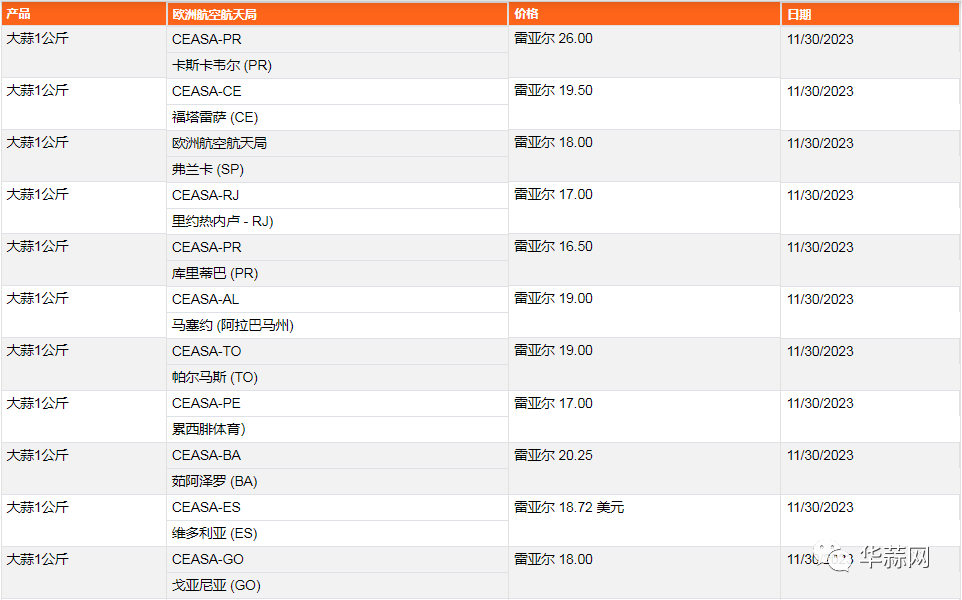Click the 马塞约 (阿拉巴马州) cell
962x600 pixels.
pos(337,325)
